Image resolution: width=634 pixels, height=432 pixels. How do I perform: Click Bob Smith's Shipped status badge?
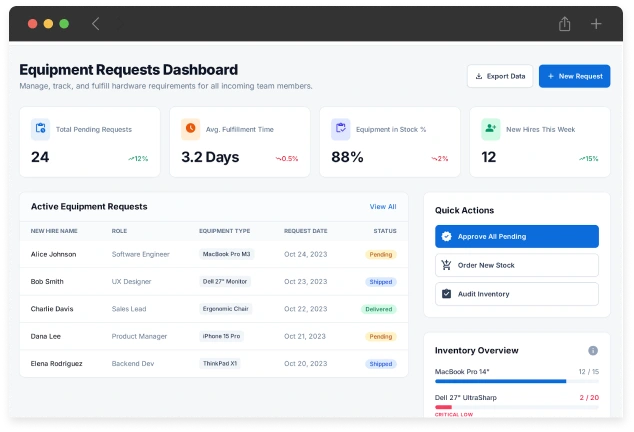click(x=381, y=282)
